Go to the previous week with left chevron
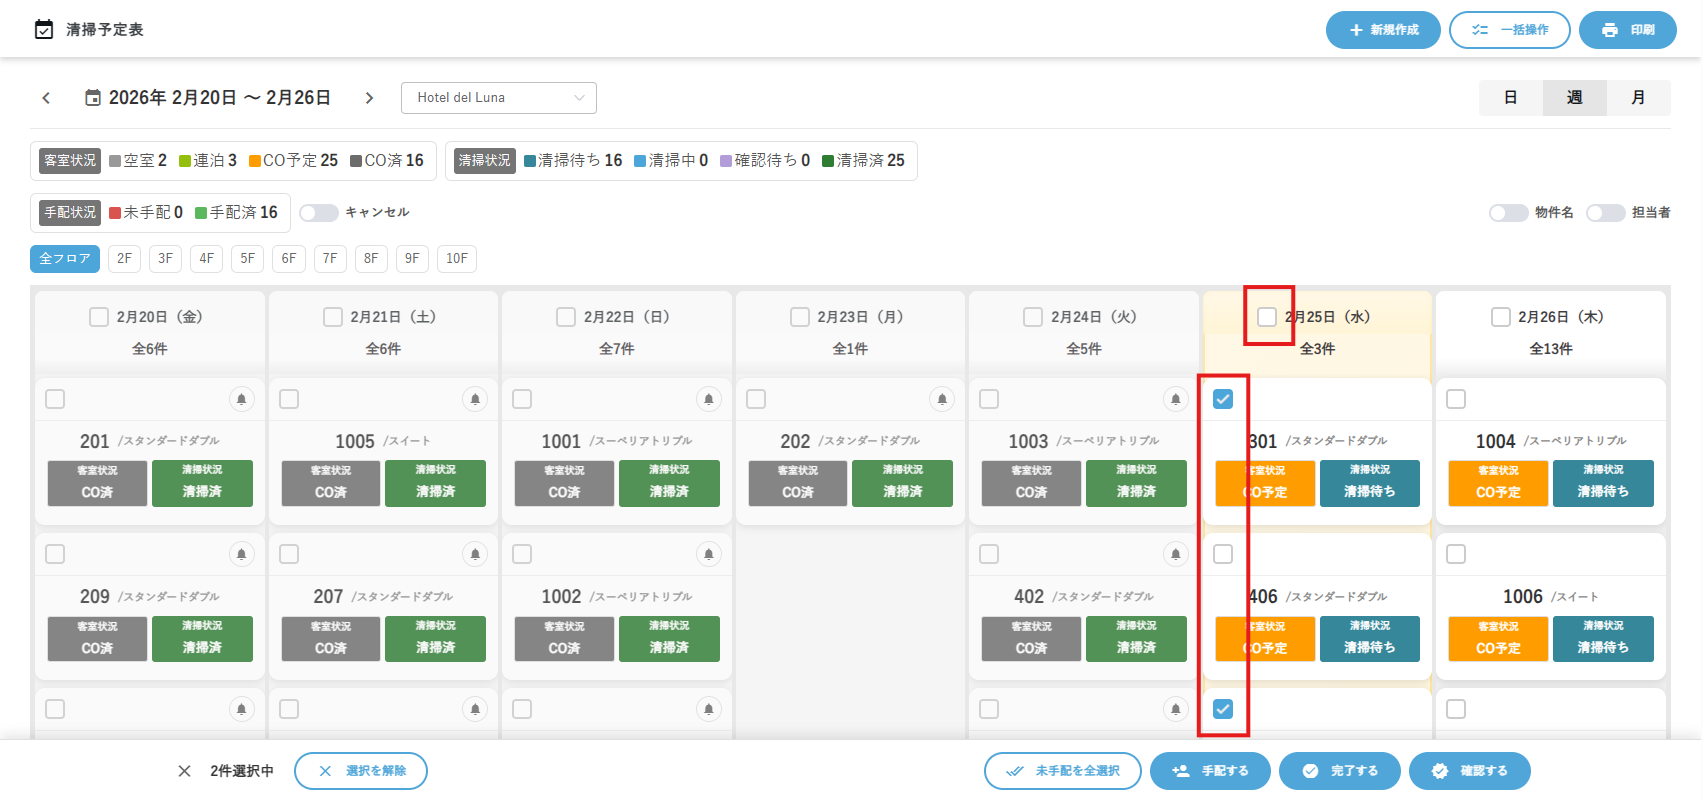Screen dimensions: 1703x801 46,98
